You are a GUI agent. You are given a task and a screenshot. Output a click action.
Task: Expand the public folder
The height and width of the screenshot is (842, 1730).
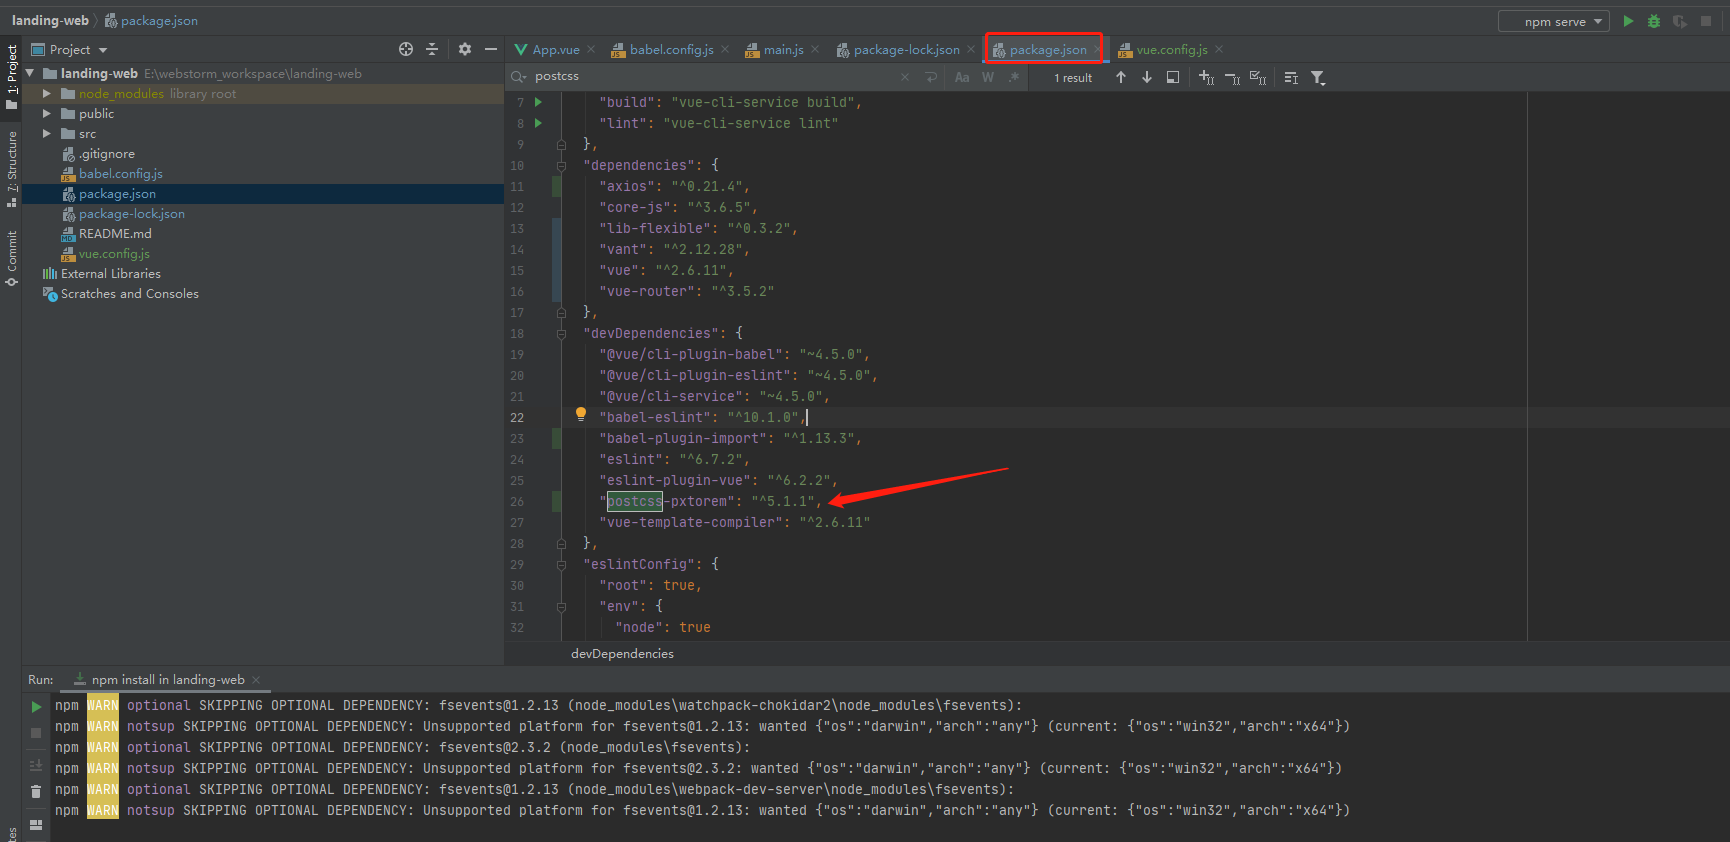[47, 114]
